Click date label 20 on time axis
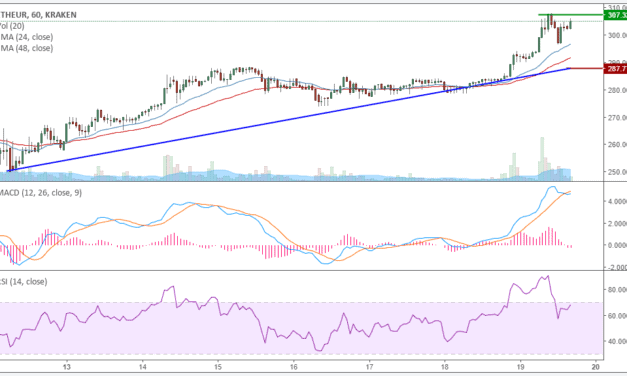Viewport: 627px width, 376px height. (x=596, y=367)
